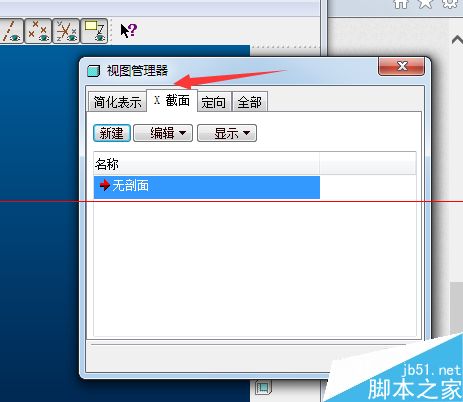This screenshot has height=402, width=463.
Task: Open the 定向 tab
Action: click(214, 102)
